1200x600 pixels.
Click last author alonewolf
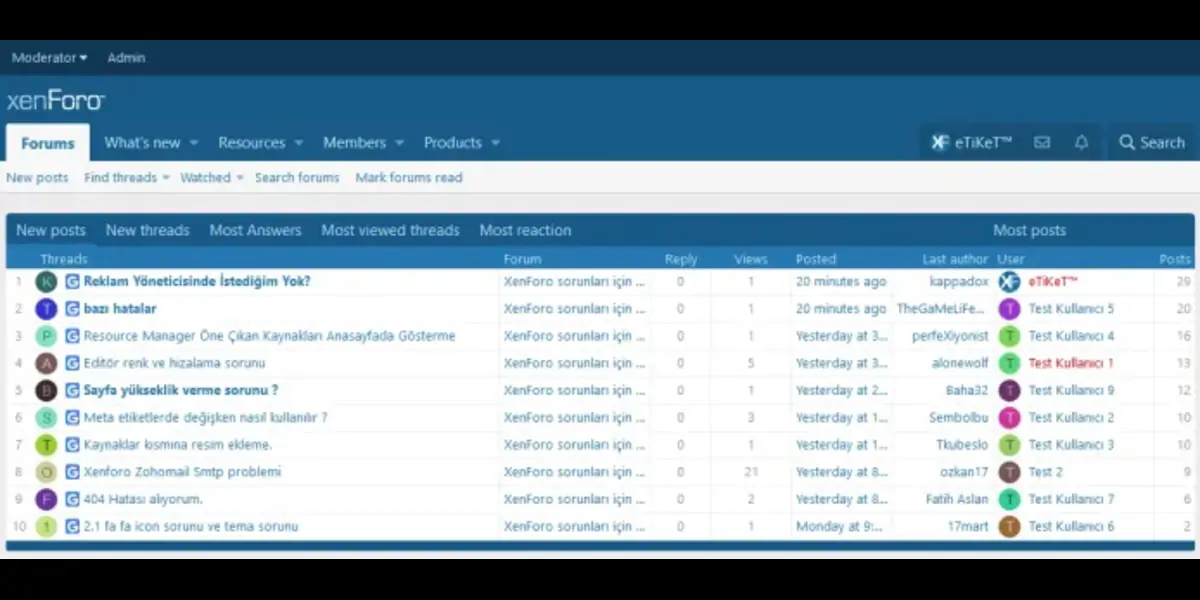coord(960,363)
